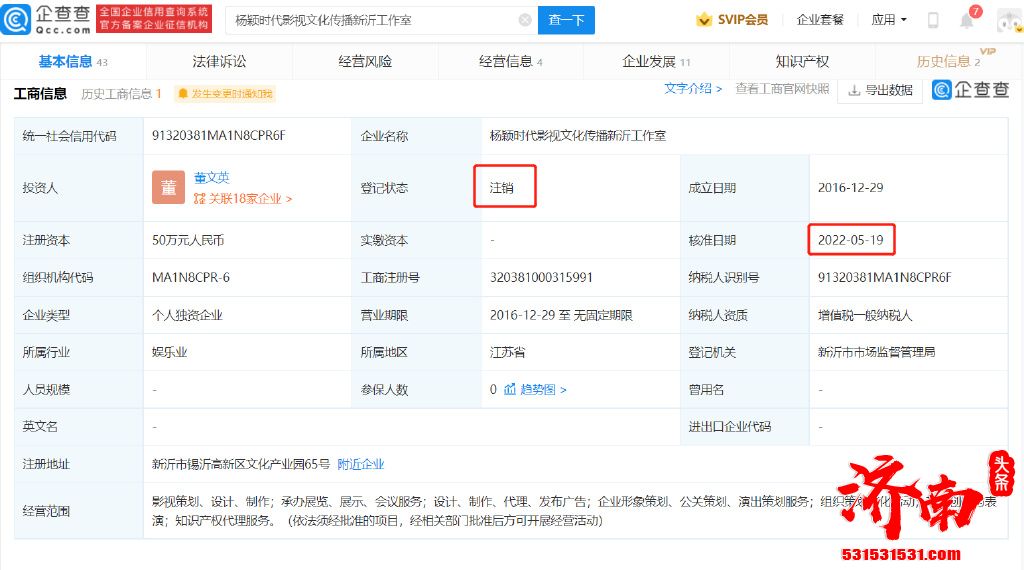Switch to 知识产权 tab
This screenshot has height=570, width=1024.
(x=802, y=61)
